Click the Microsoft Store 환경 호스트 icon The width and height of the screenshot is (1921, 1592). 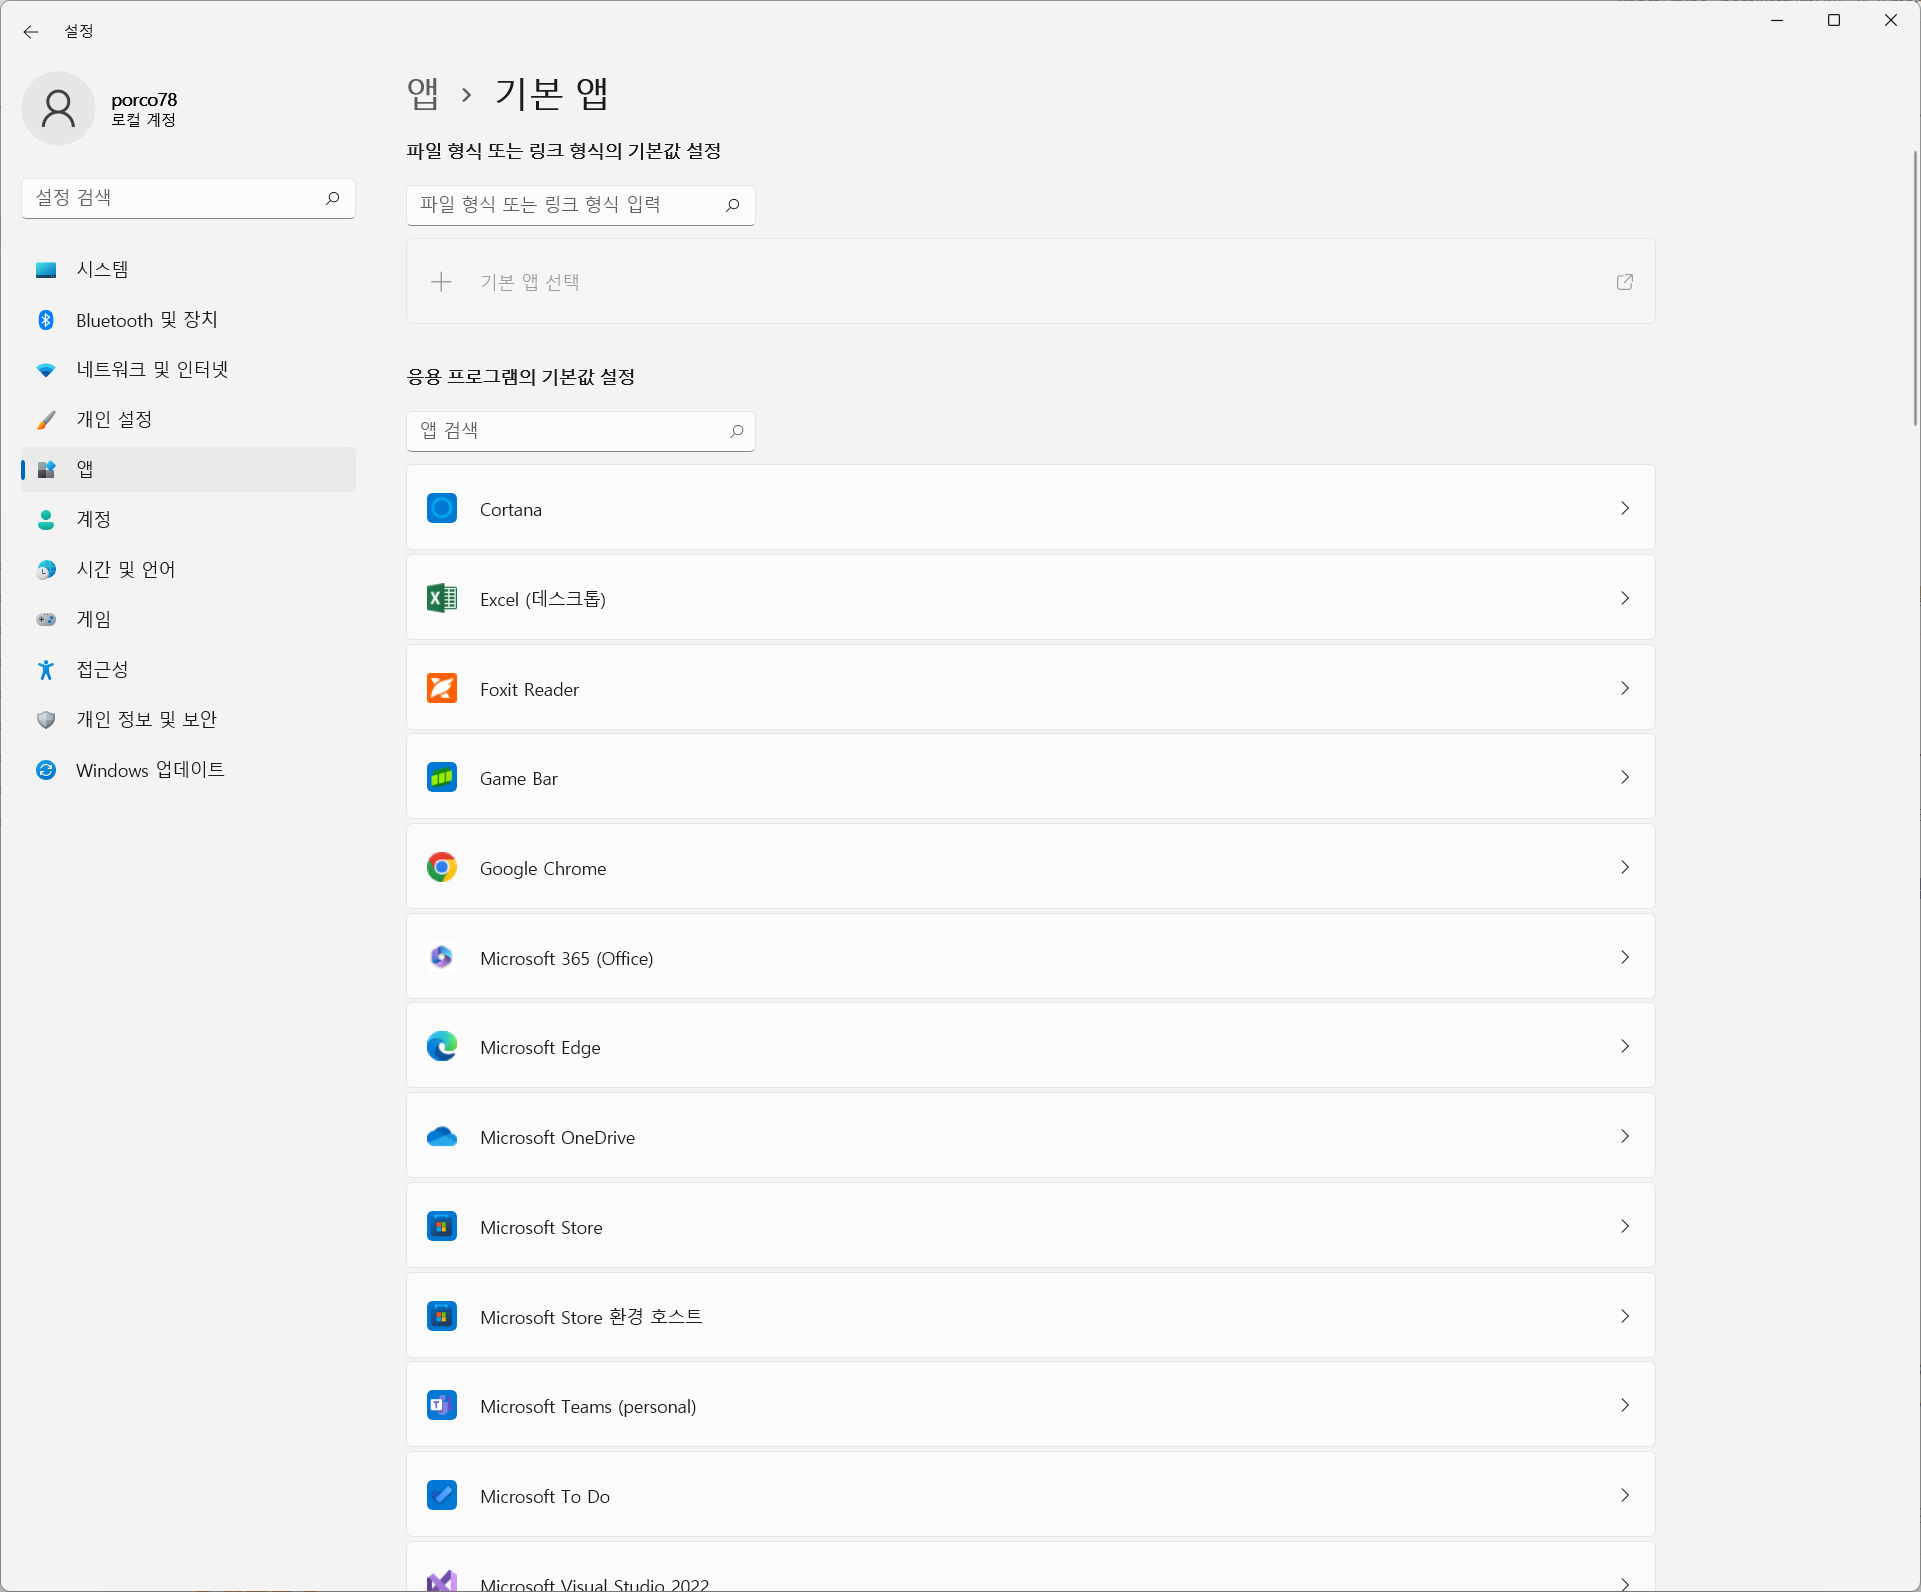click(442, 1316)
